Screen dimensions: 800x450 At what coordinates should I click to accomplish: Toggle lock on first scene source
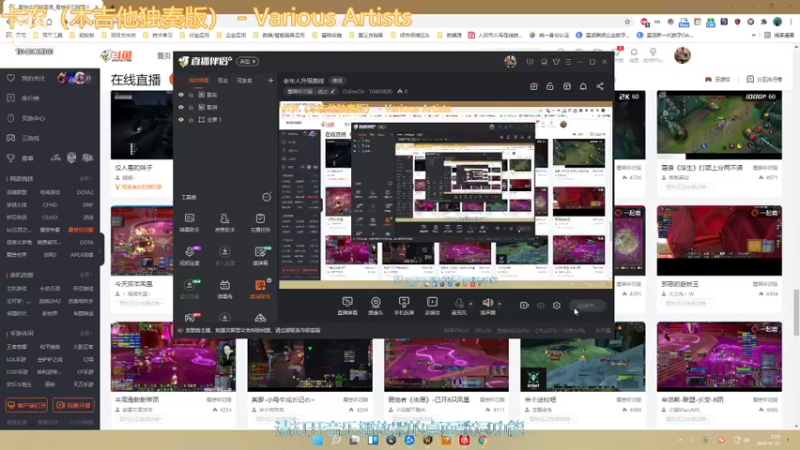coord(191,94)
